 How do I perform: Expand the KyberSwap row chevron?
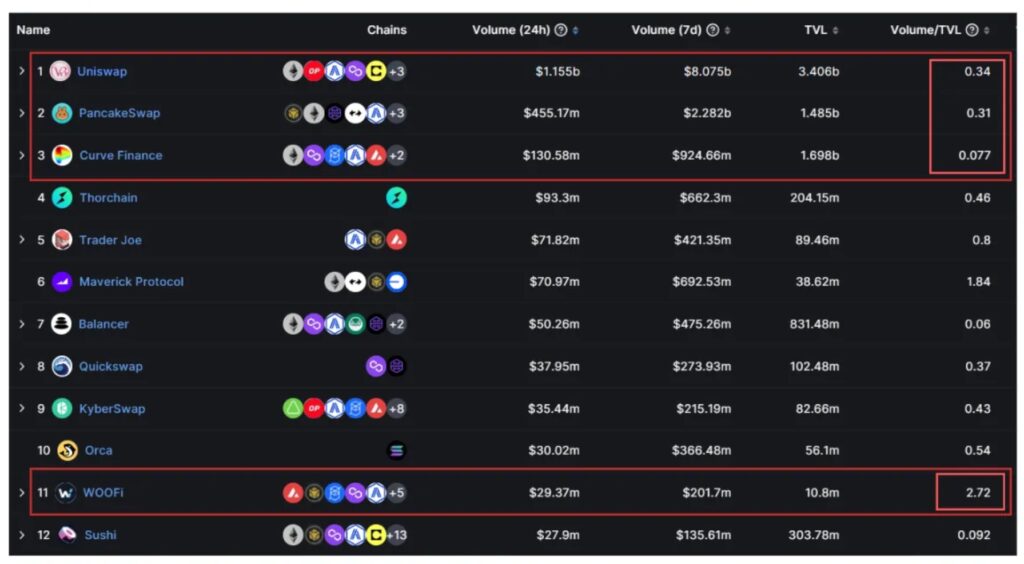(22, 408)
